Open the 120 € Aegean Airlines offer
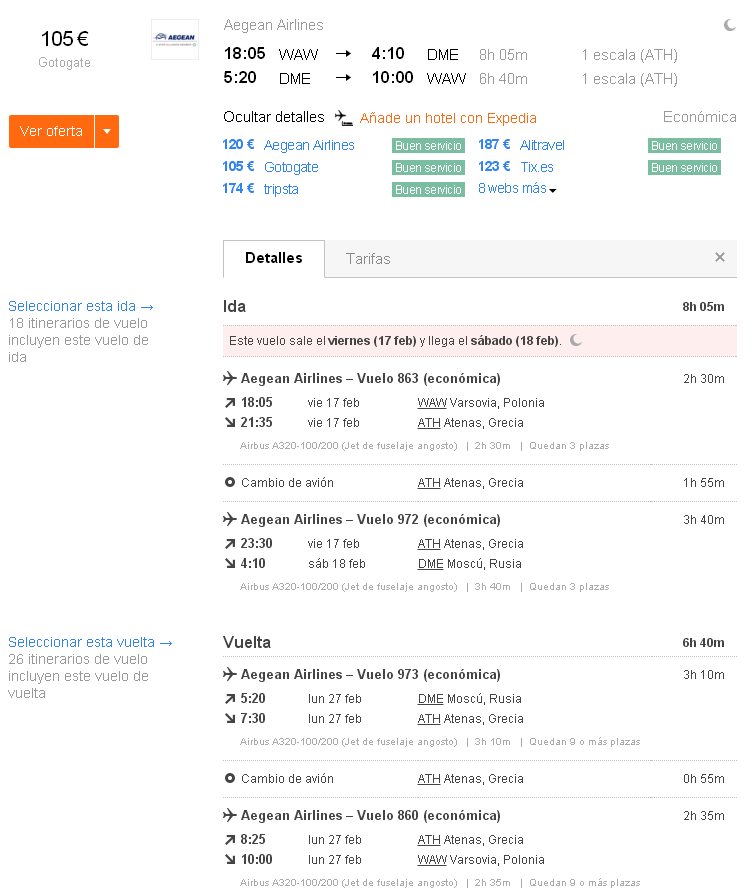The width and height of the screenshot is (752, 894). point(288,145)
